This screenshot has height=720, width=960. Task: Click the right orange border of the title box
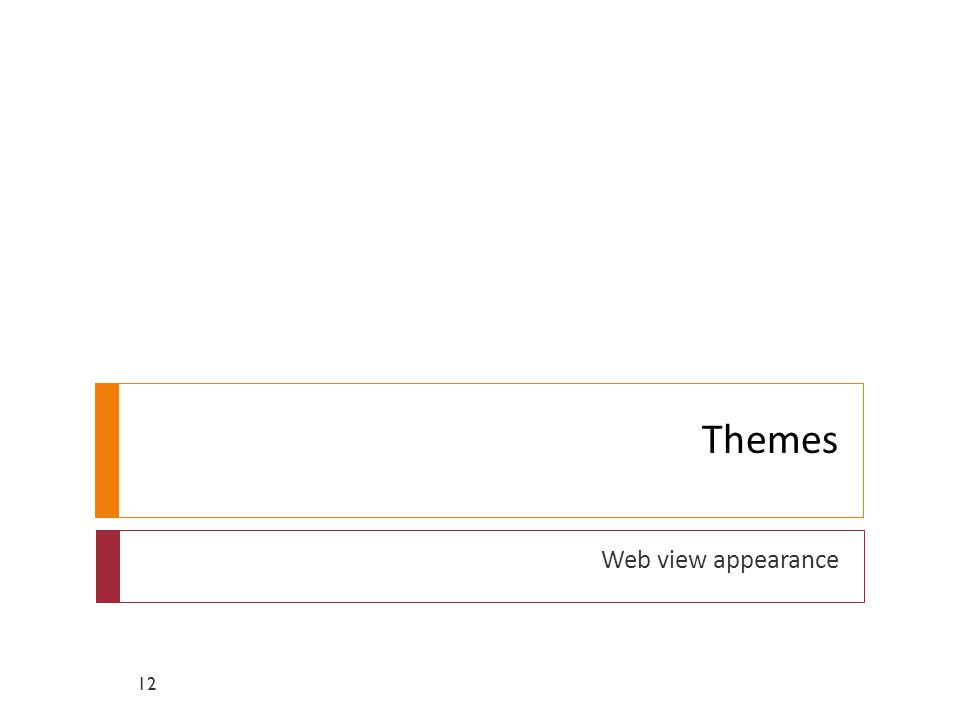pos(863,450)
